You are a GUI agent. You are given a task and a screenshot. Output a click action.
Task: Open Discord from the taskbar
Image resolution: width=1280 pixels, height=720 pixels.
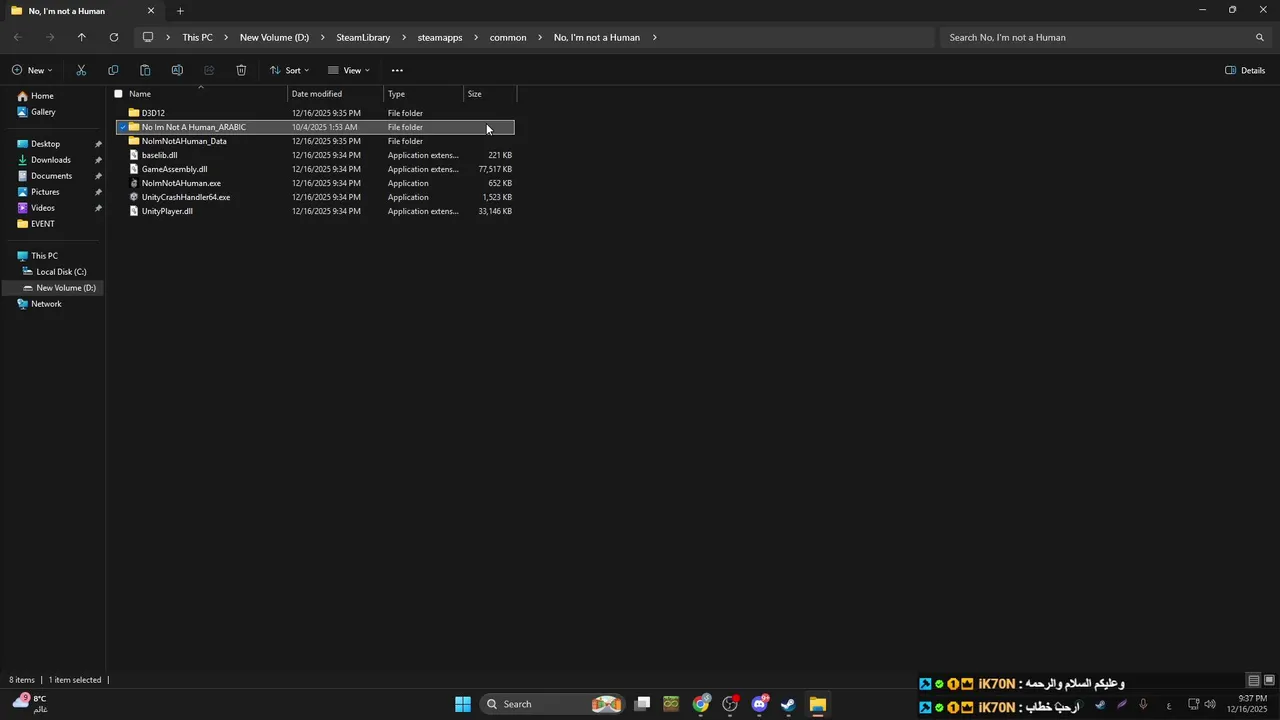point(760,704)
